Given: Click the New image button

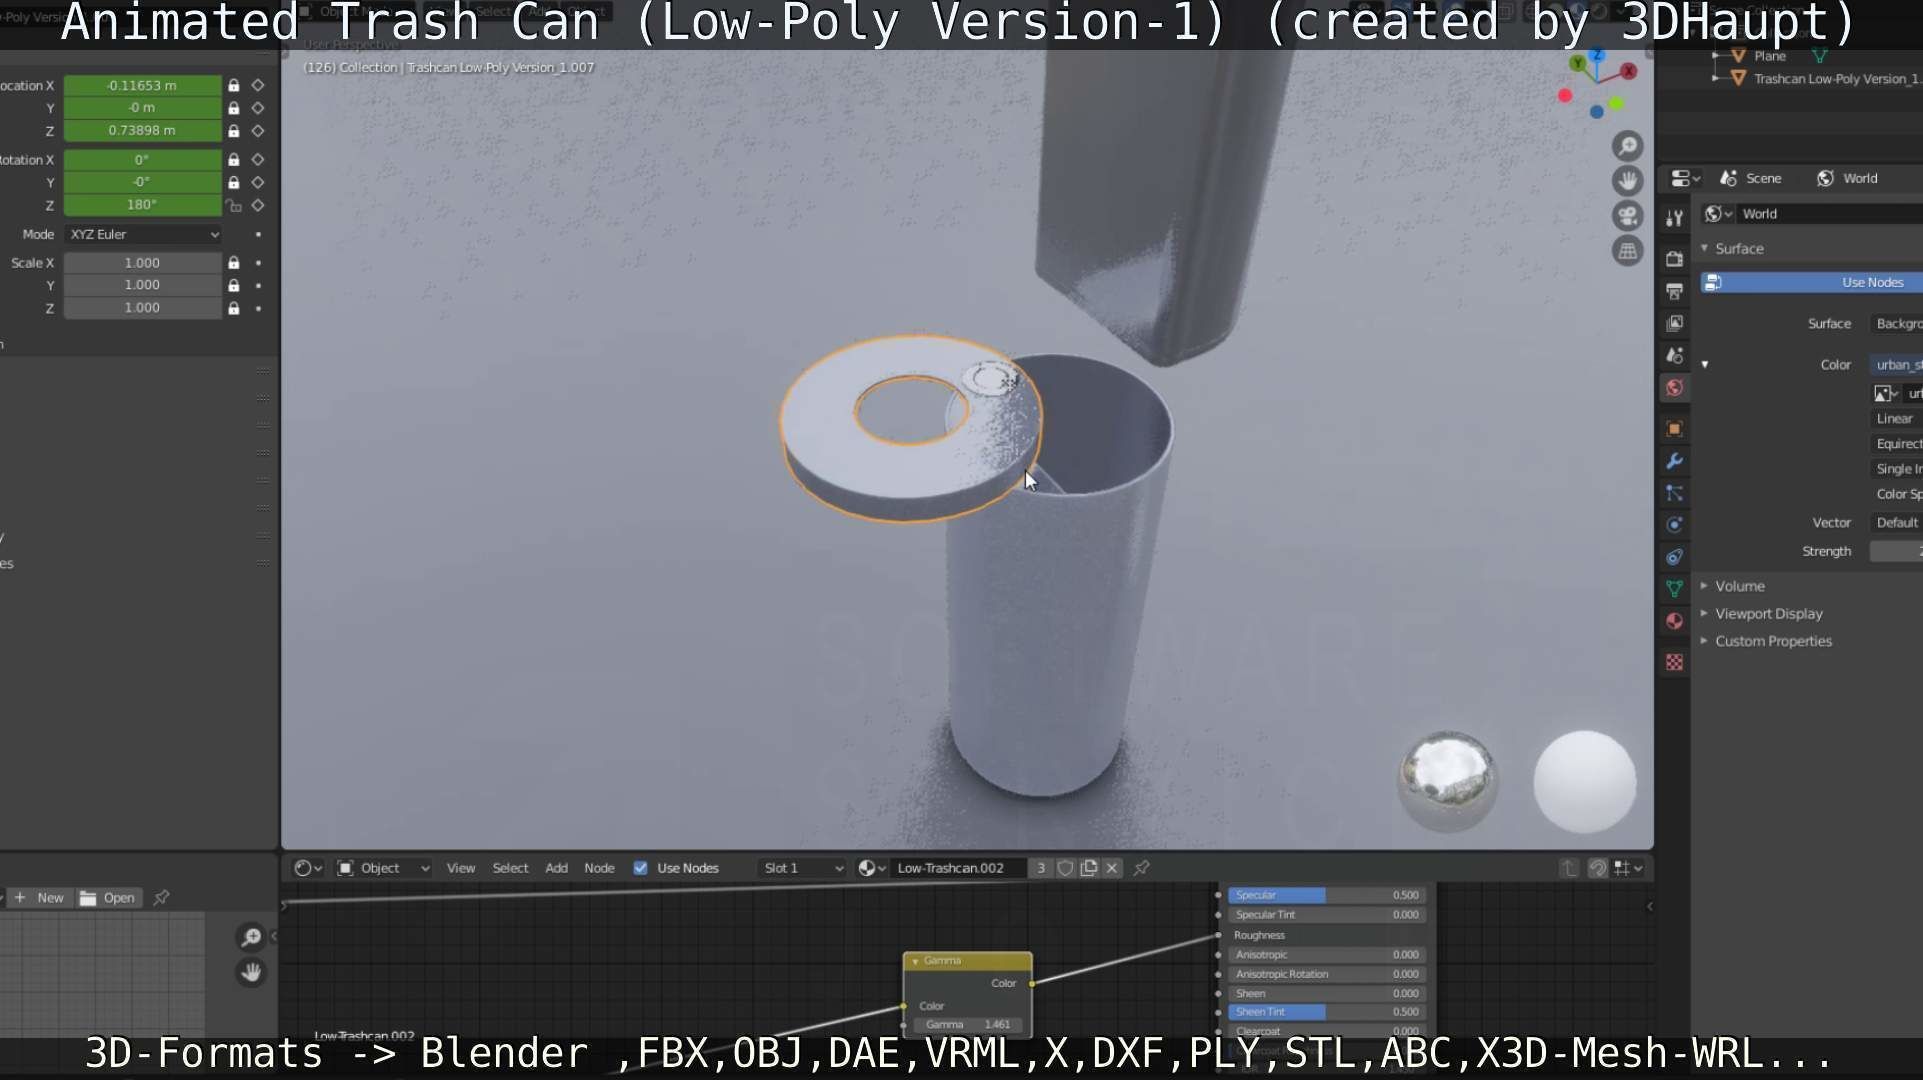Looking at the screenshot, I should click(x=40, y=898).
